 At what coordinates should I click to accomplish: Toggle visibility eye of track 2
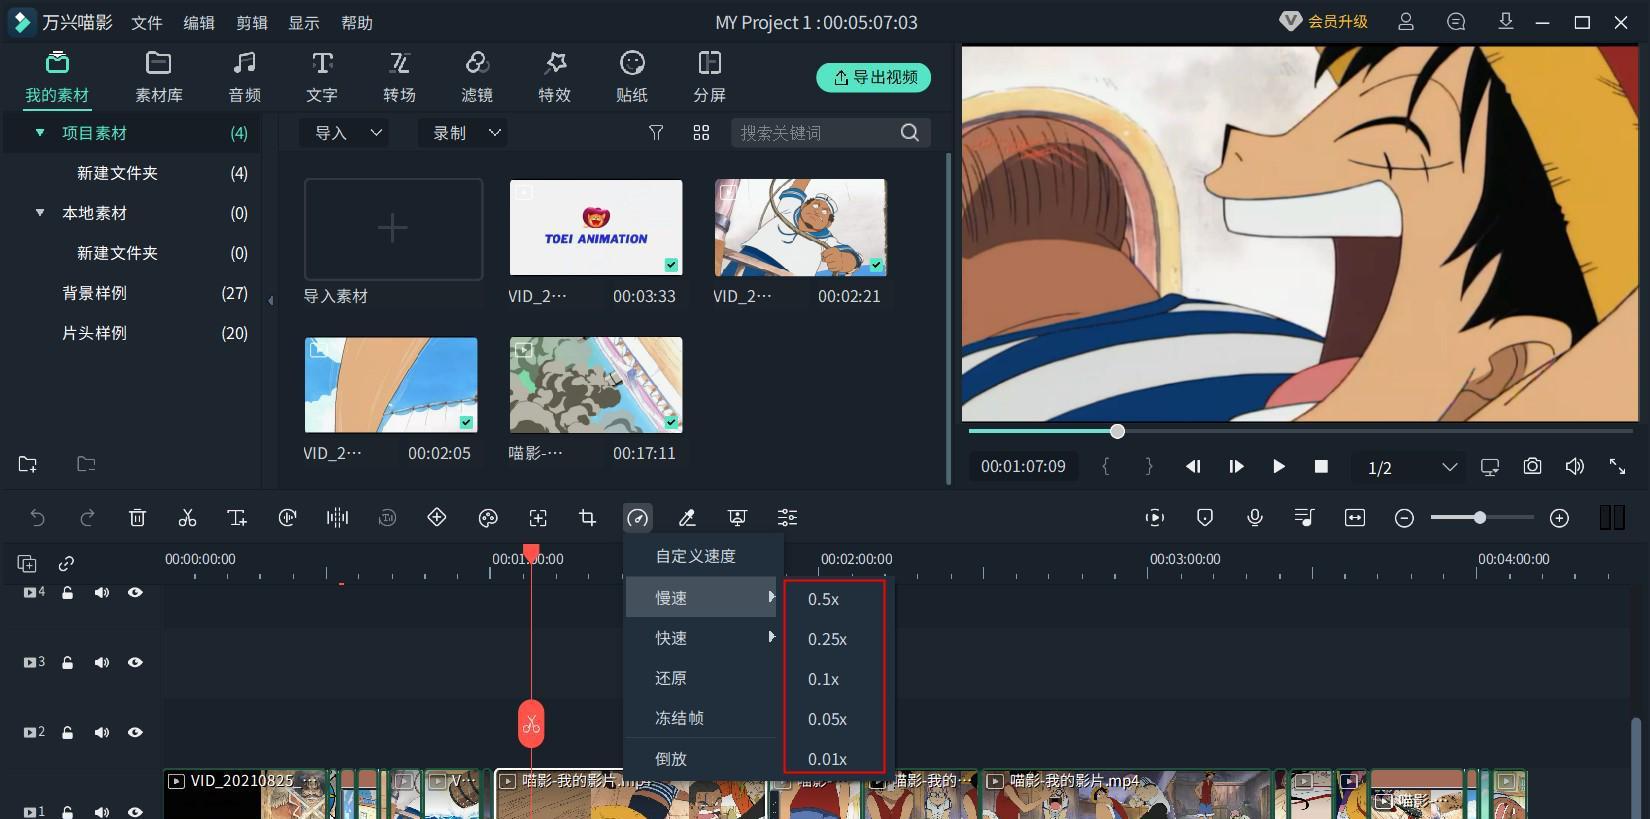tap(135, 732)
